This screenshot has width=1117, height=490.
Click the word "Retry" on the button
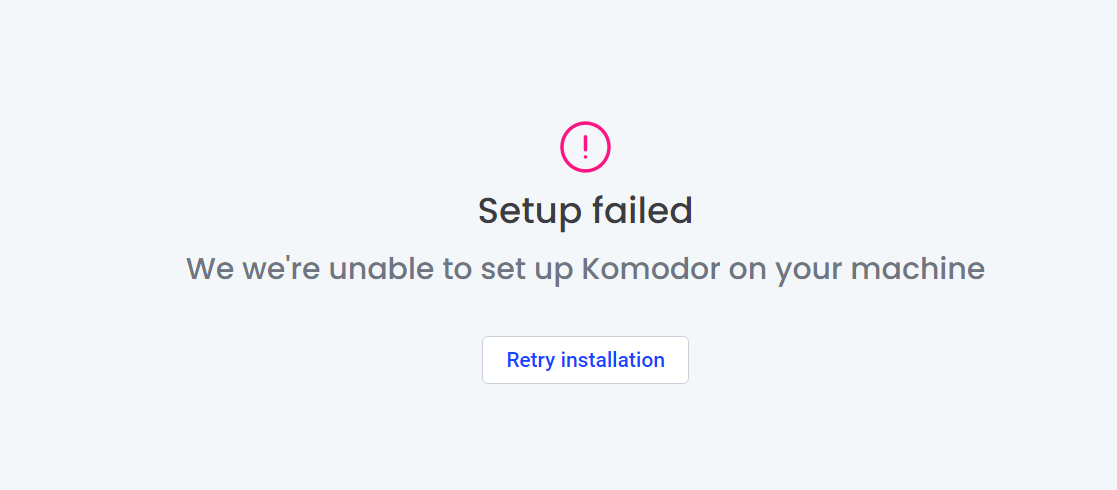[530, 360]
